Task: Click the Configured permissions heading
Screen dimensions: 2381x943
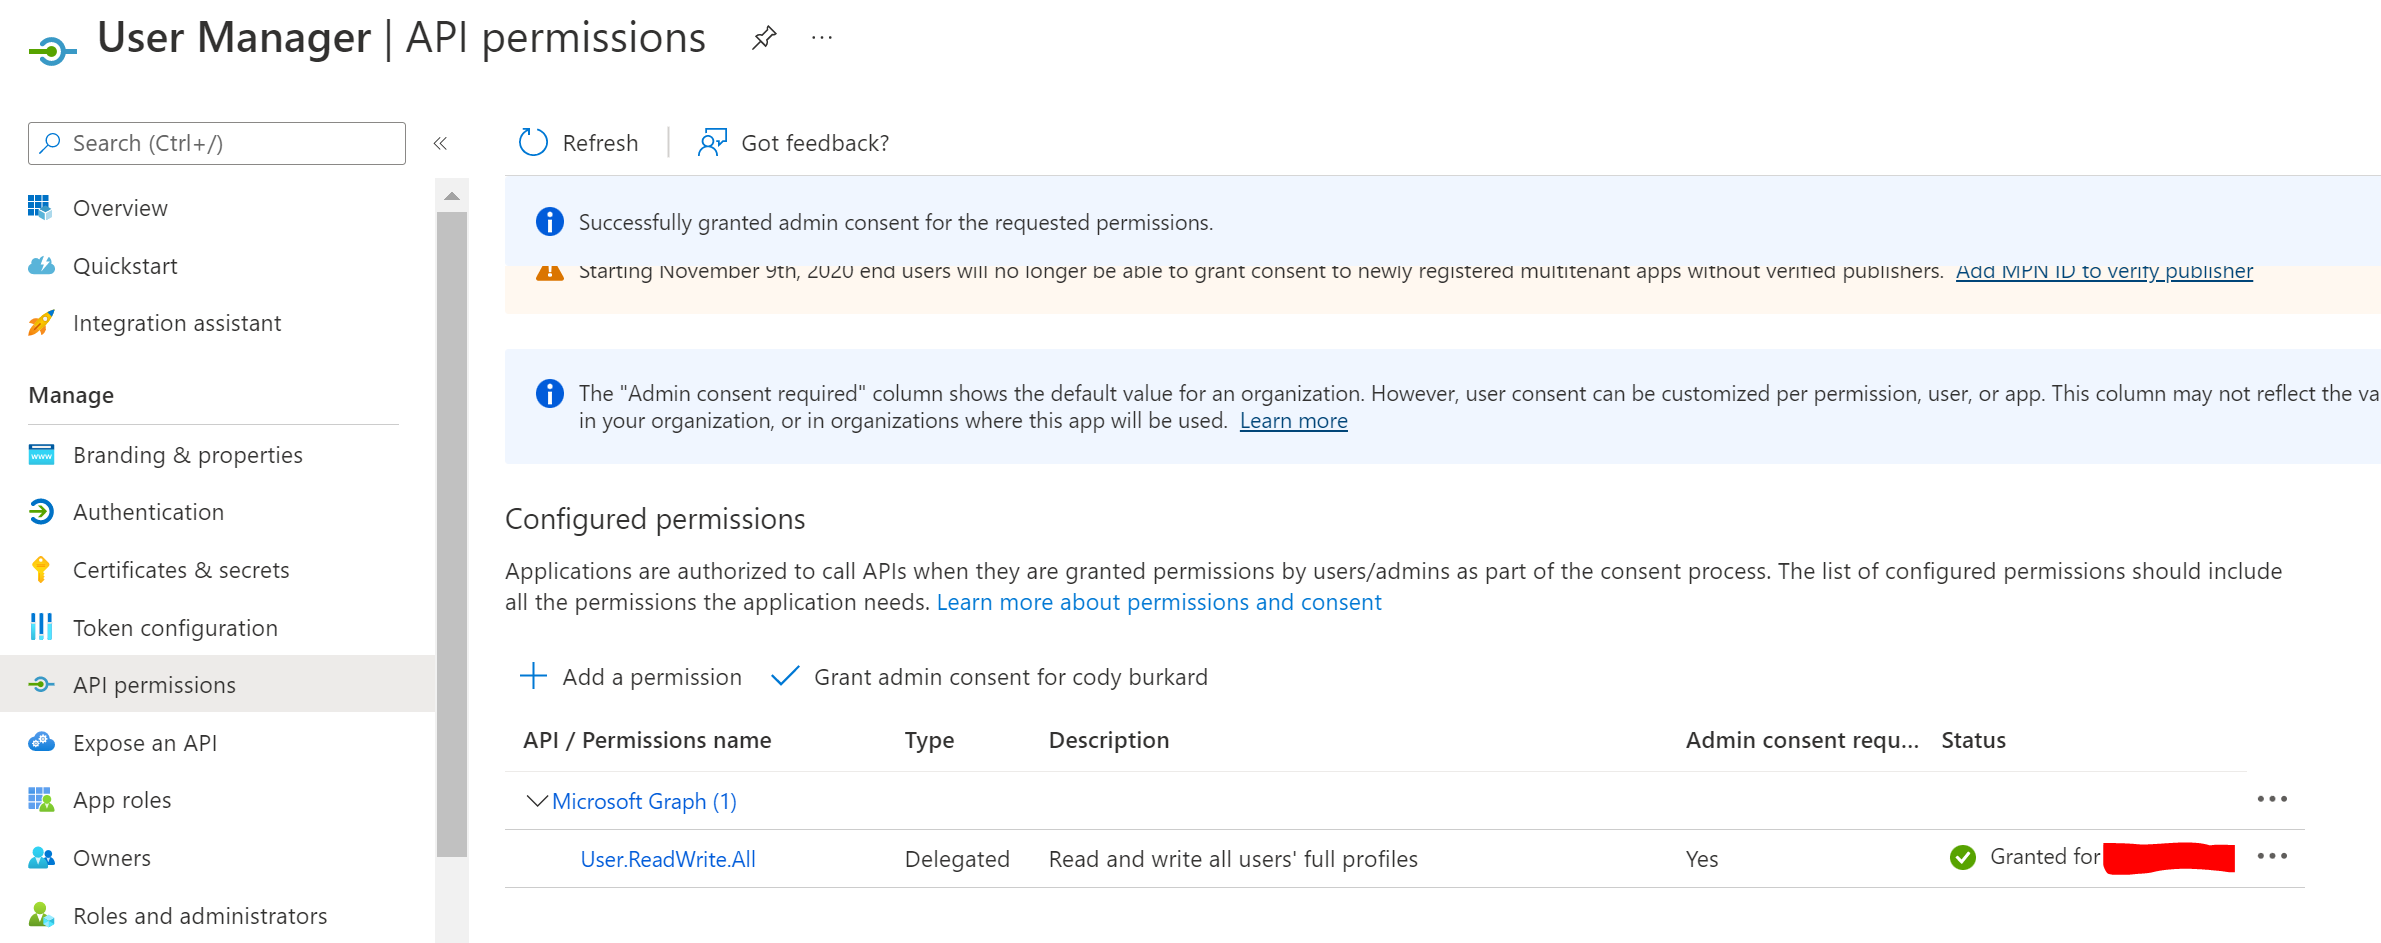Action: point(655,519)
